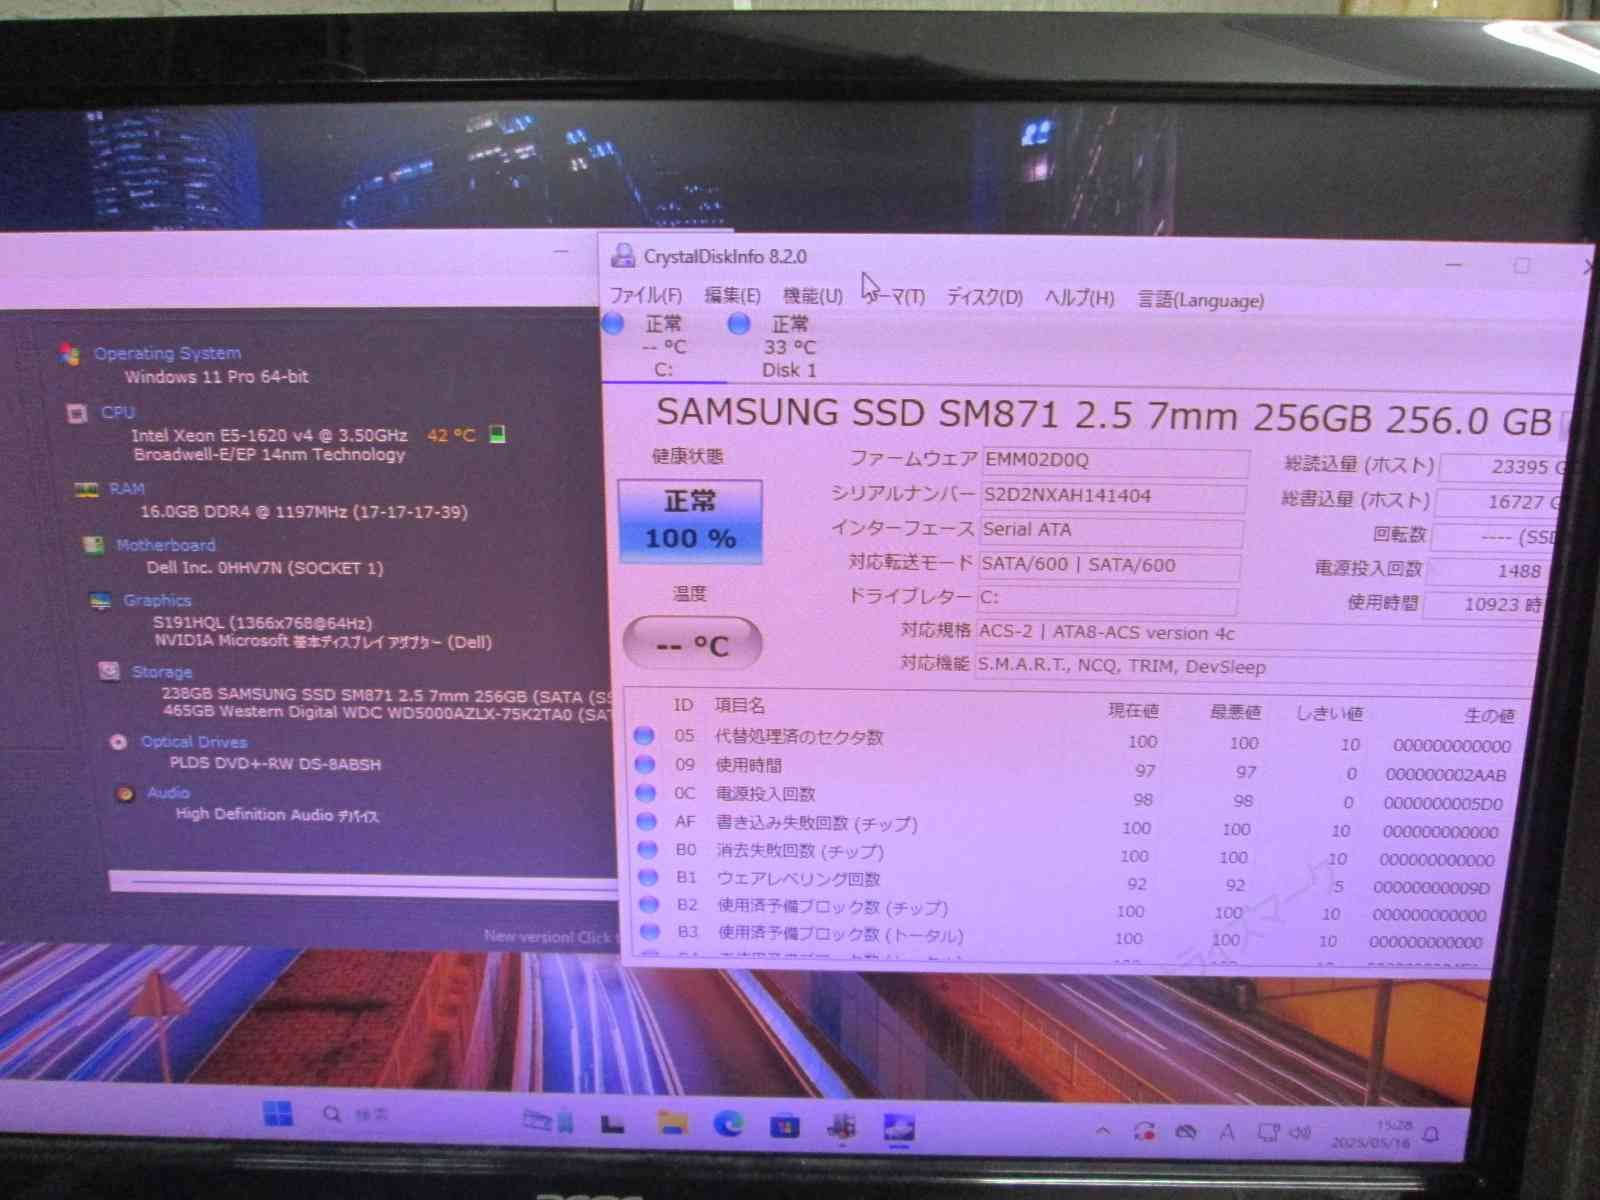This screenshot has height=1200, width=1600.
Task: Open the Windows Start menu
Action: (278, 1112)
